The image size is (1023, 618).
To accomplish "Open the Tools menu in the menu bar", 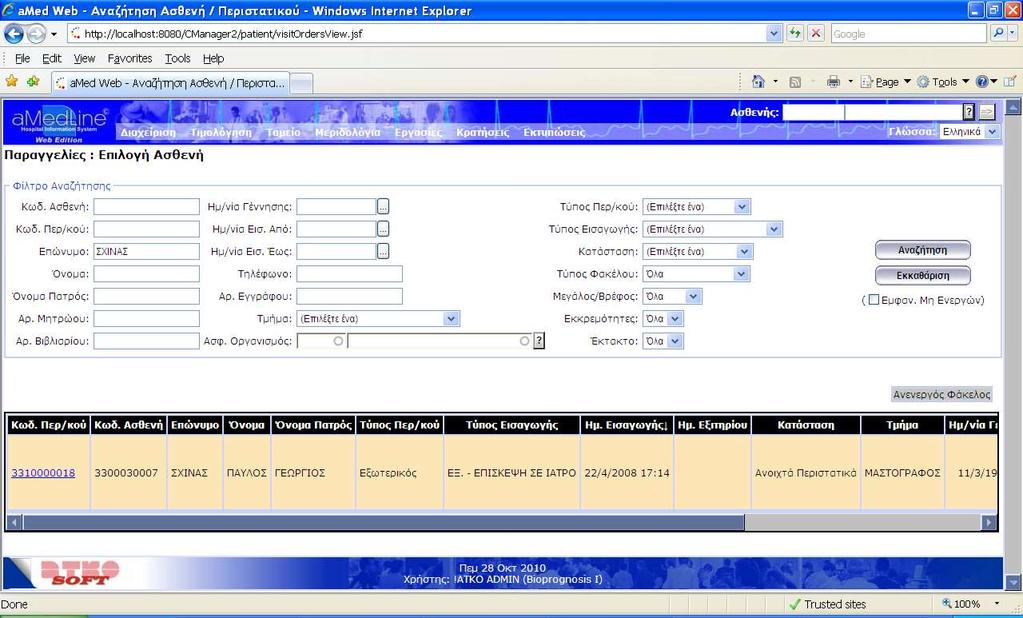I will pos(177,58).
